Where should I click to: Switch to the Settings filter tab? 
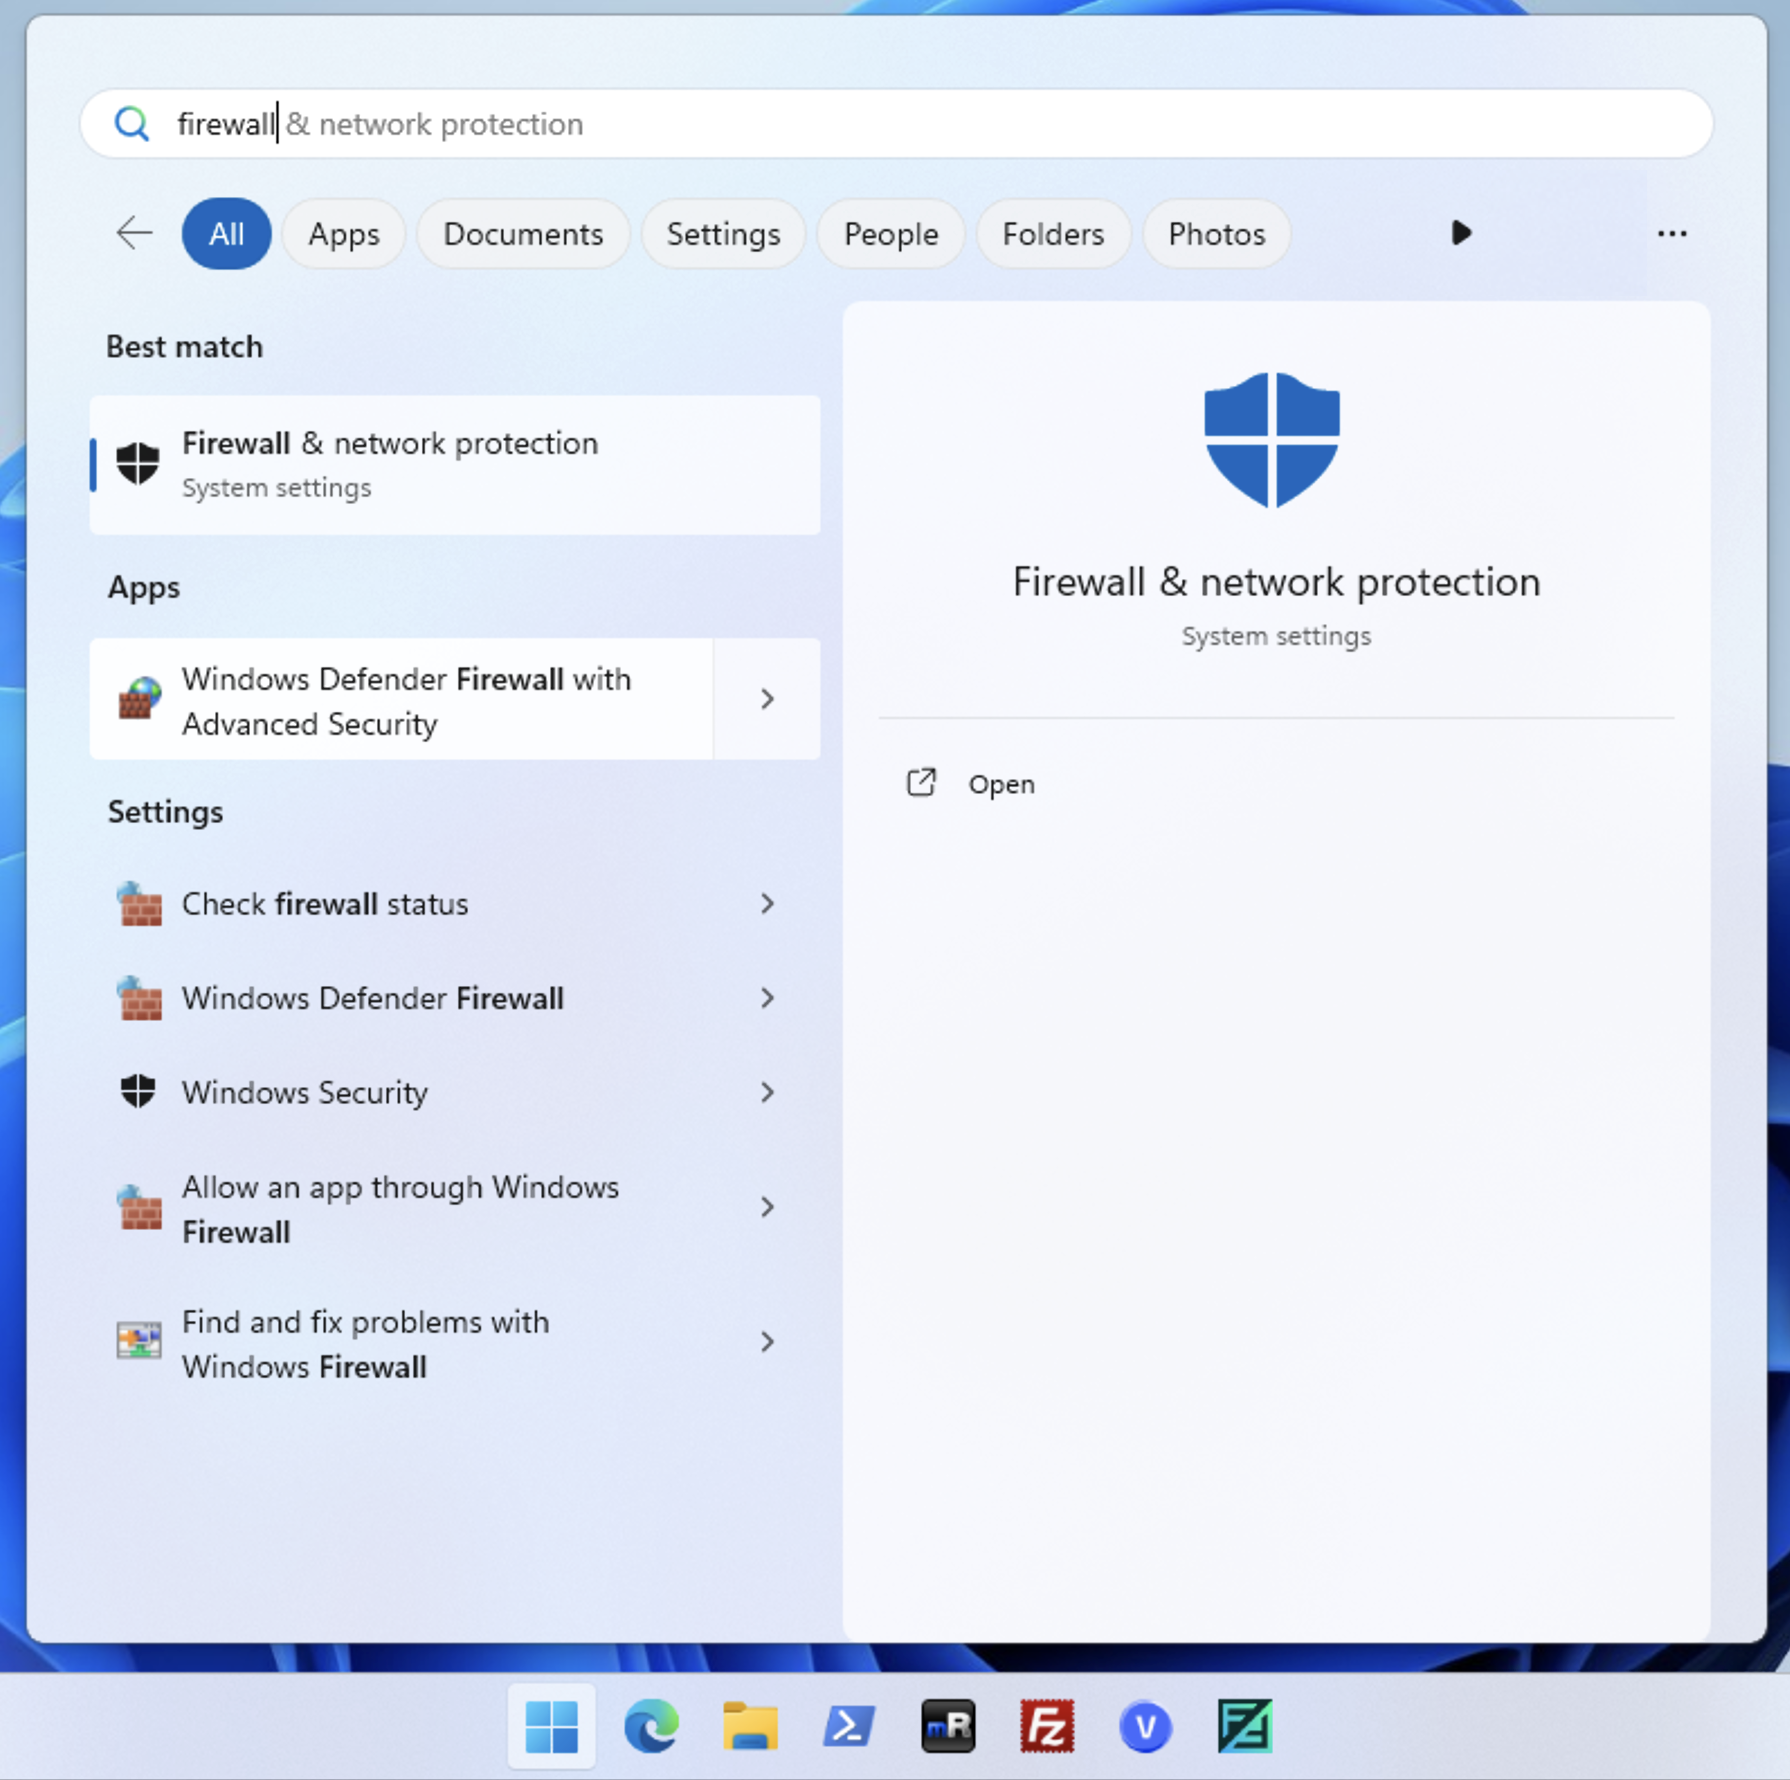723,234
